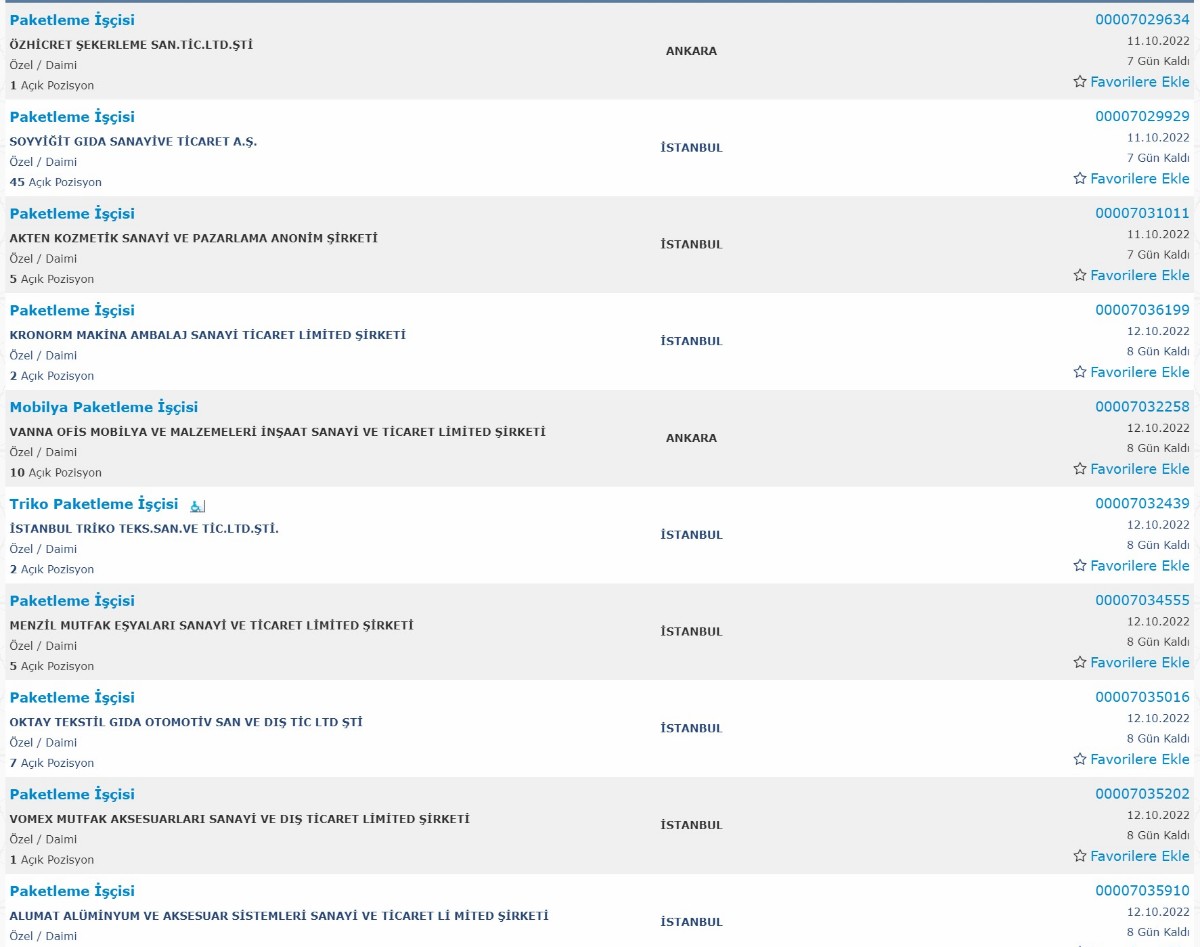Click the star icon for KRONORM MAKİNA listing

(1079, 372)
